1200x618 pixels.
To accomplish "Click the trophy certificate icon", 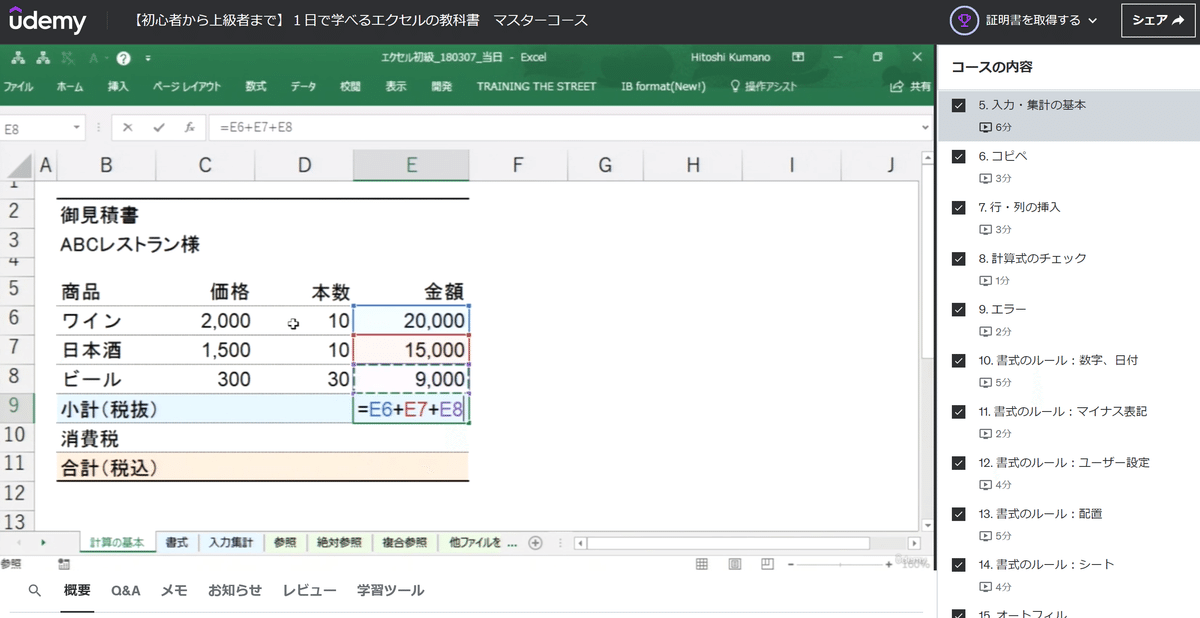I will (x=965, y=20).
